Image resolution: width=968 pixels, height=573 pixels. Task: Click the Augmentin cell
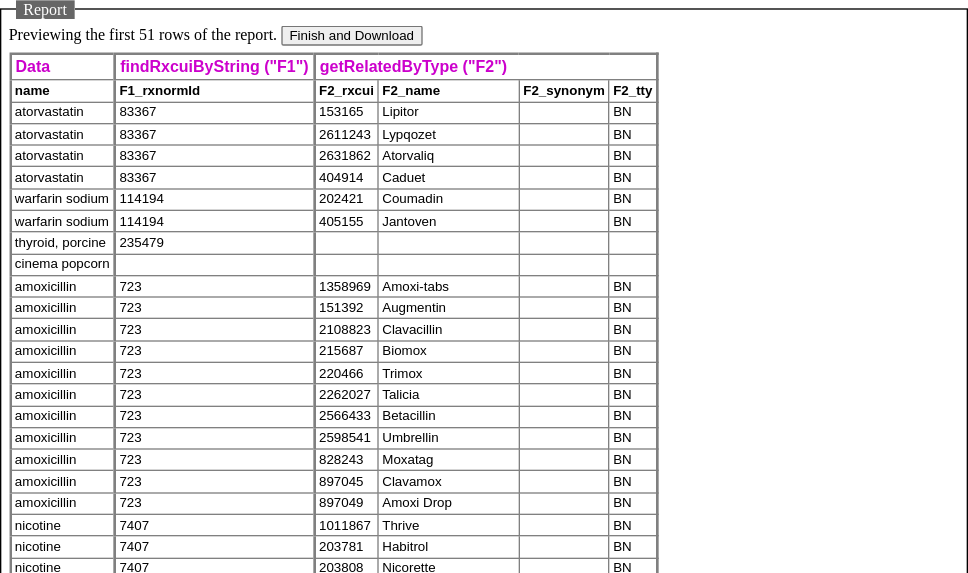tap(449, 308)
